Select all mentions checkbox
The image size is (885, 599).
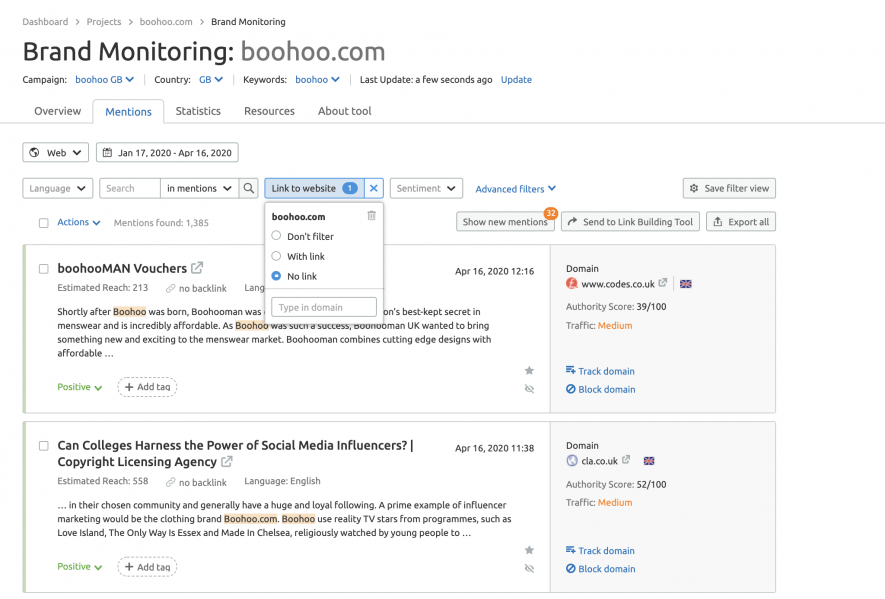point(43,223)
